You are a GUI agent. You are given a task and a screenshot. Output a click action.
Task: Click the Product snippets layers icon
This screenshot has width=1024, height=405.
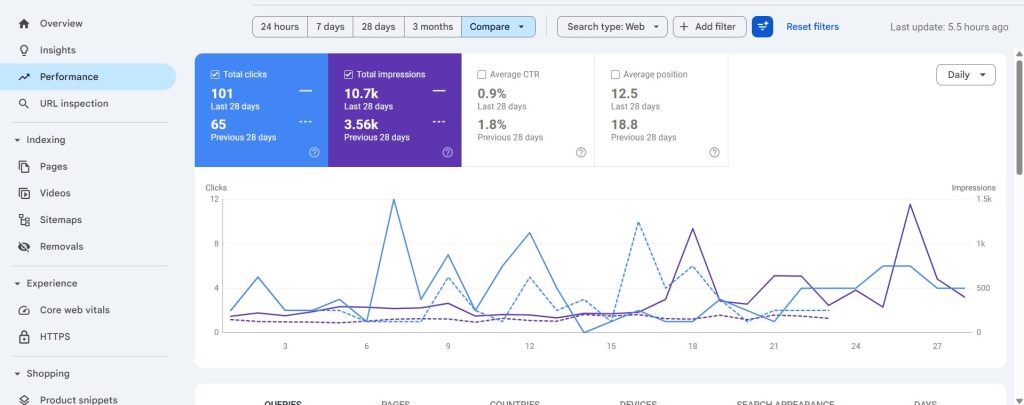(x=24, y=400)
